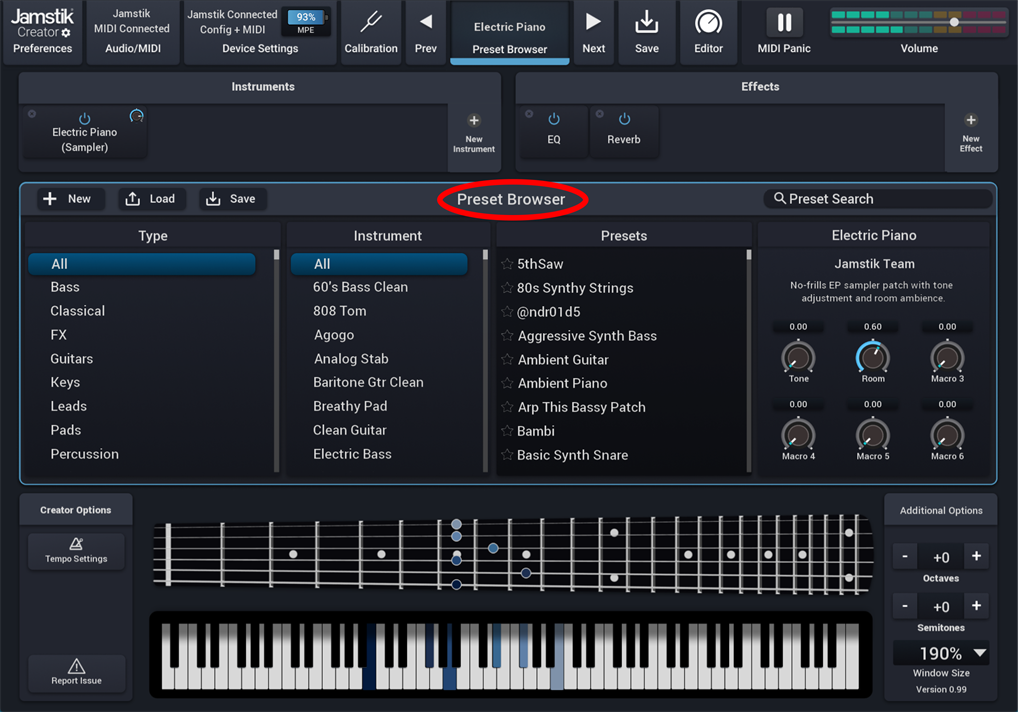Viewport: 1018px width, 712px height.
Task: Favorite the Ambient Guitar star
Action: click(507, 359)
